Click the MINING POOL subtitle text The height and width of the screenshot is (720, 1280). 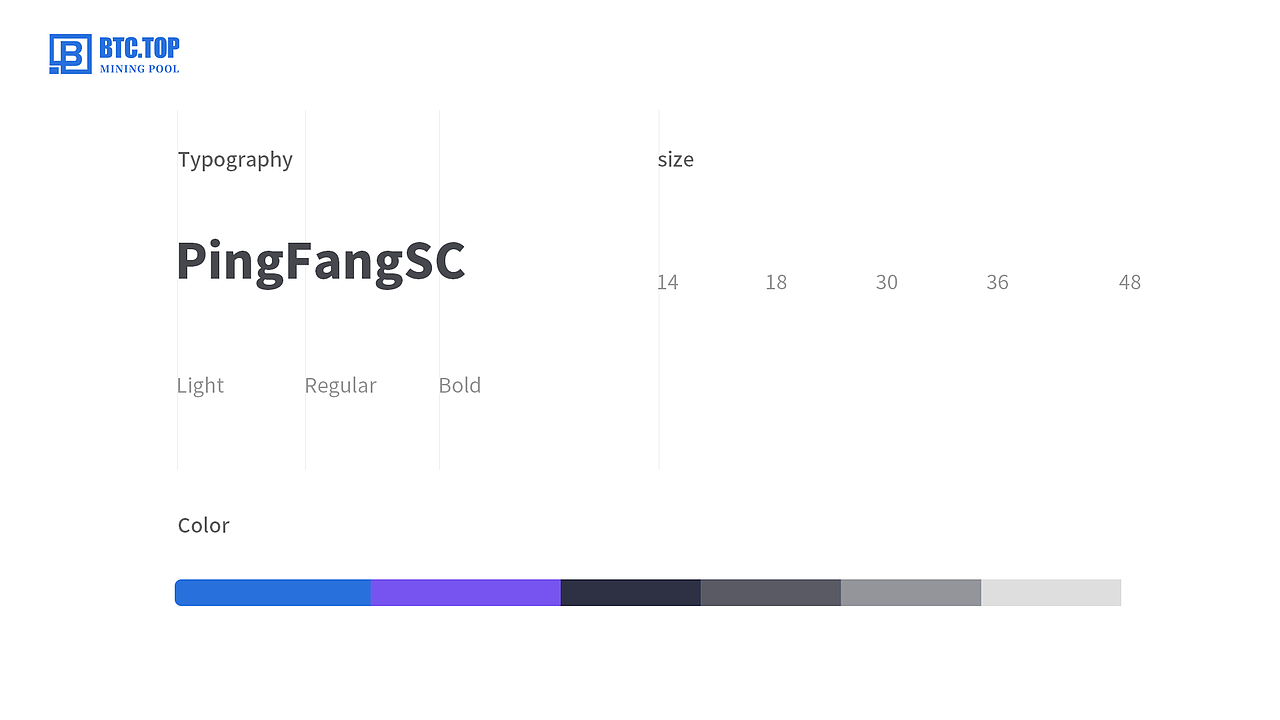click(x=139, y=69)
